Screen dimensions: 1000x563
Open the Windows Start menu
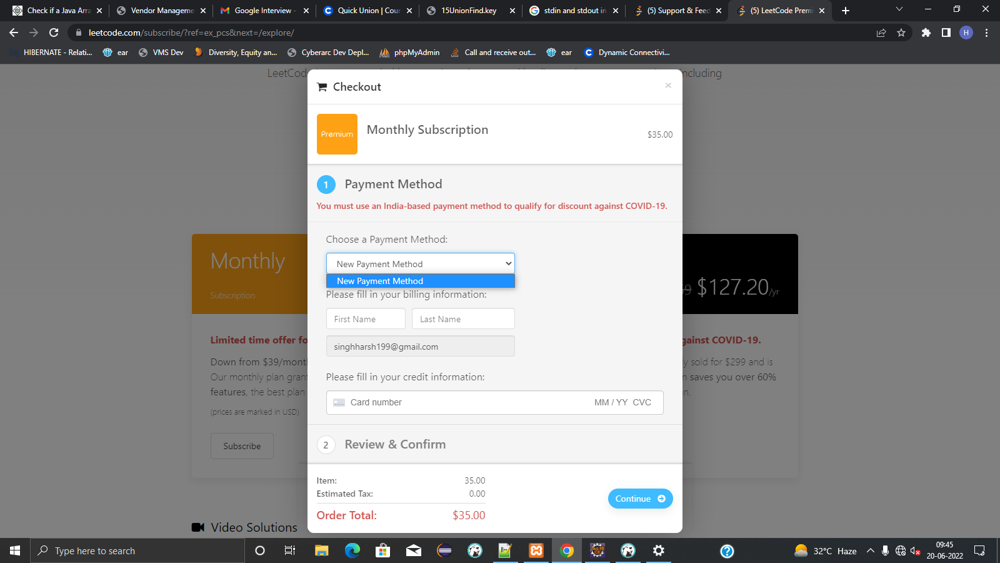pyautogui.click(x=15, y=550)
